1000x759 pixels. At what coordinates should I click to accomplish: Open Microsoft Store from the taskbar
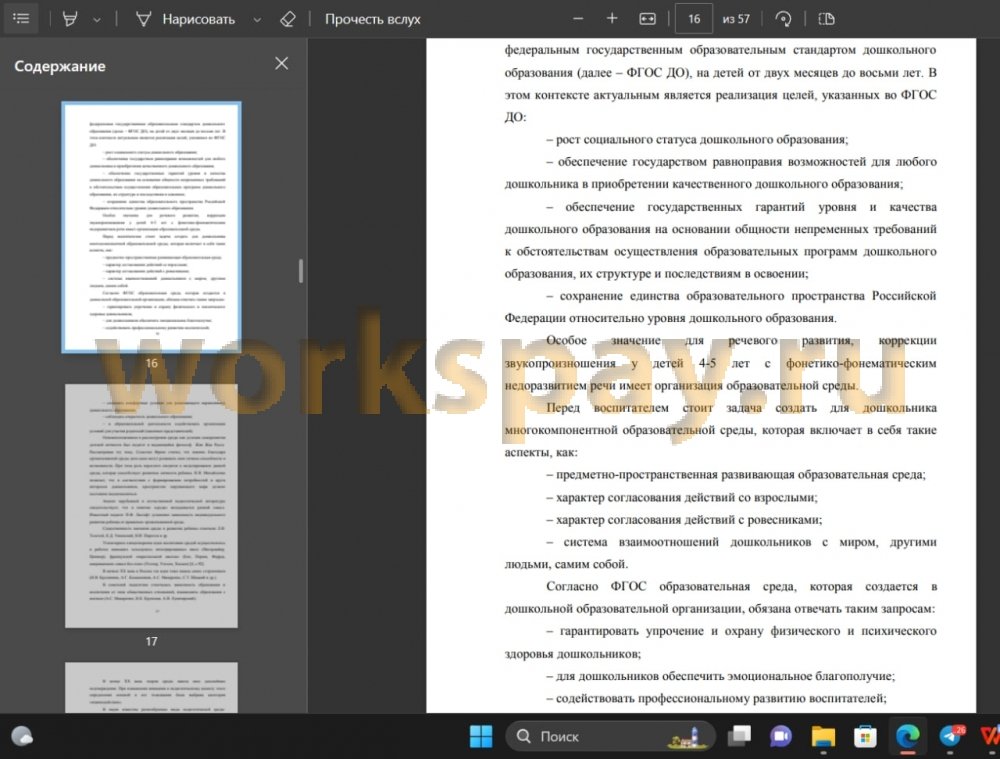865,736
